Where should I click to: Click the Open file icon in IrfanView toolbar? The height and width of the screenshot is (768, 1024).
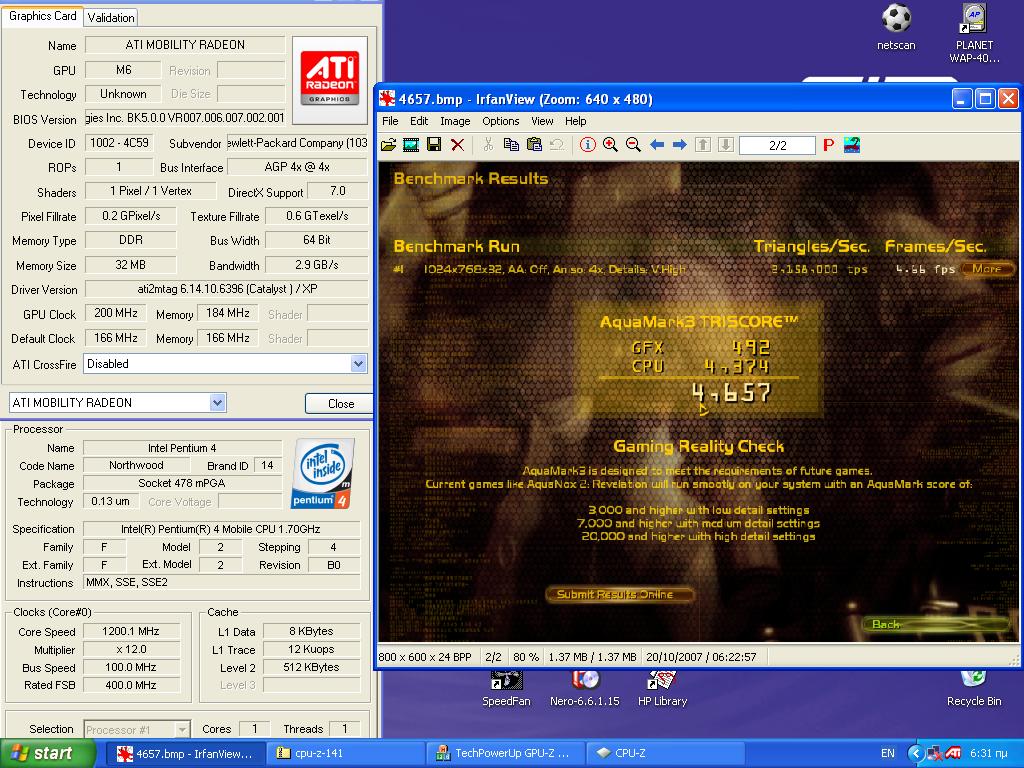[x=389, y=145]
